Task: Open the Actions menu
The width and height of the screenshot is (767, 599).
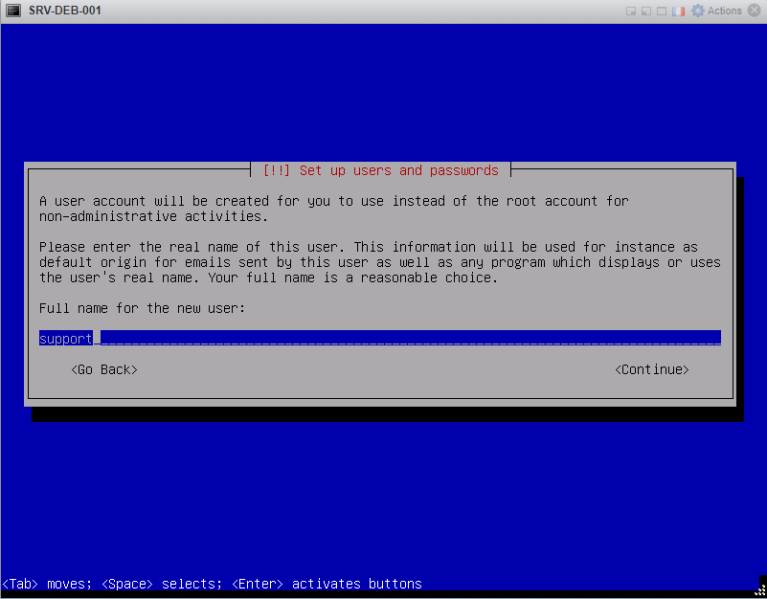Action: [724, 11]
